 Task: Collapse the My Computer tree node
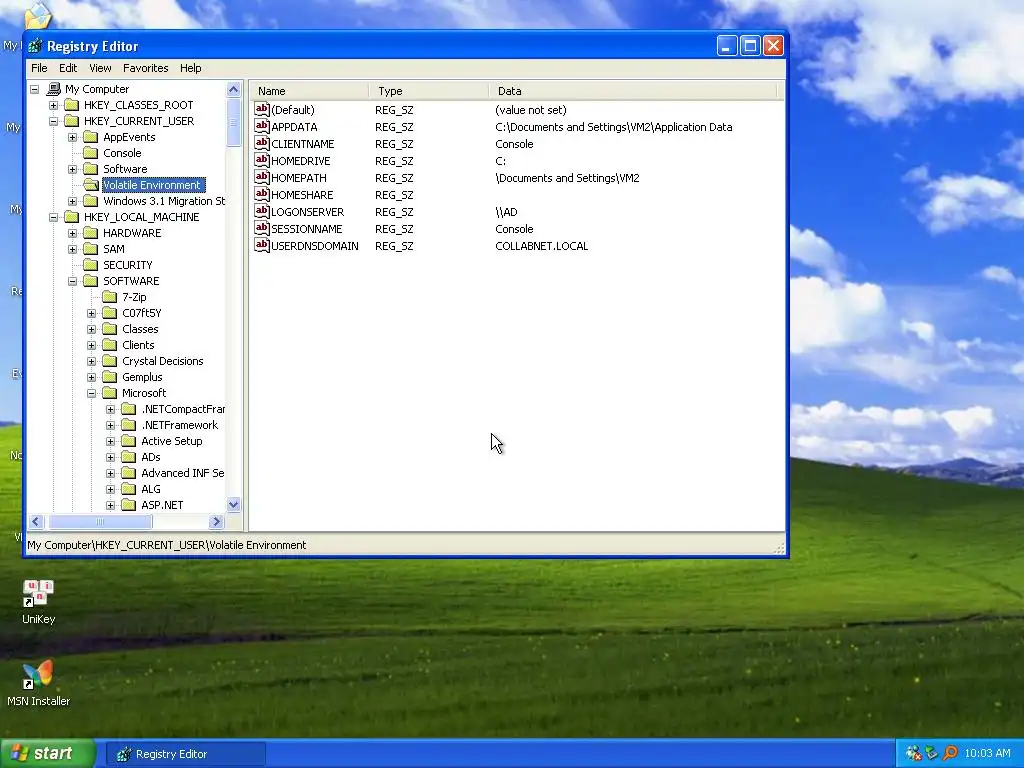(x=35, y=89)
